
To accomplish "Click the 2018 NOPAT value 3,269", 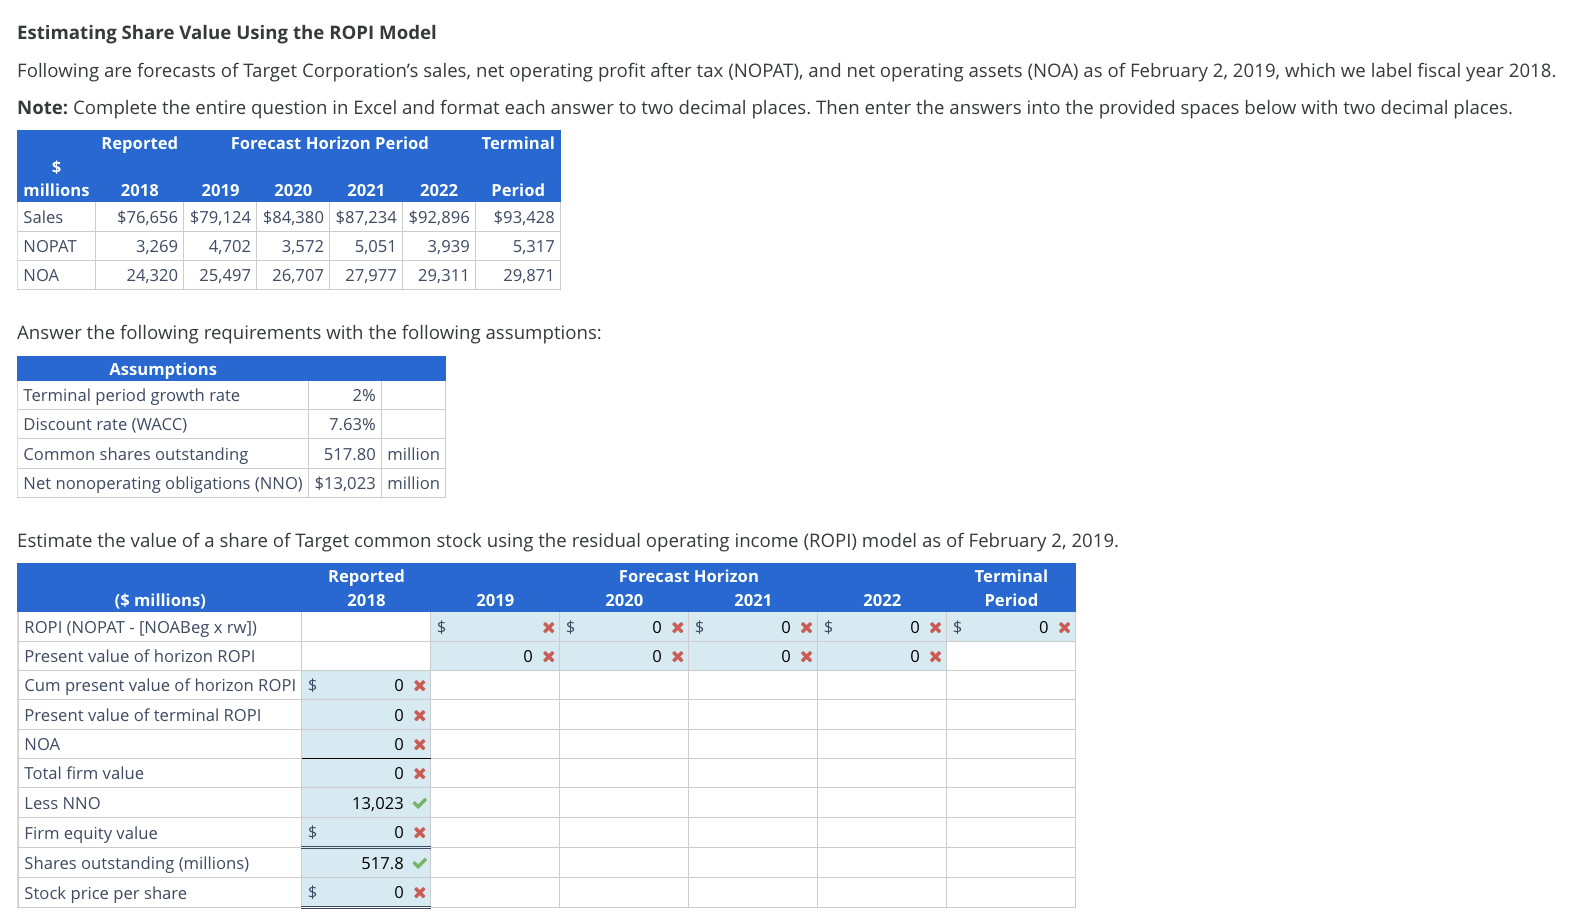I will point(157,246).
